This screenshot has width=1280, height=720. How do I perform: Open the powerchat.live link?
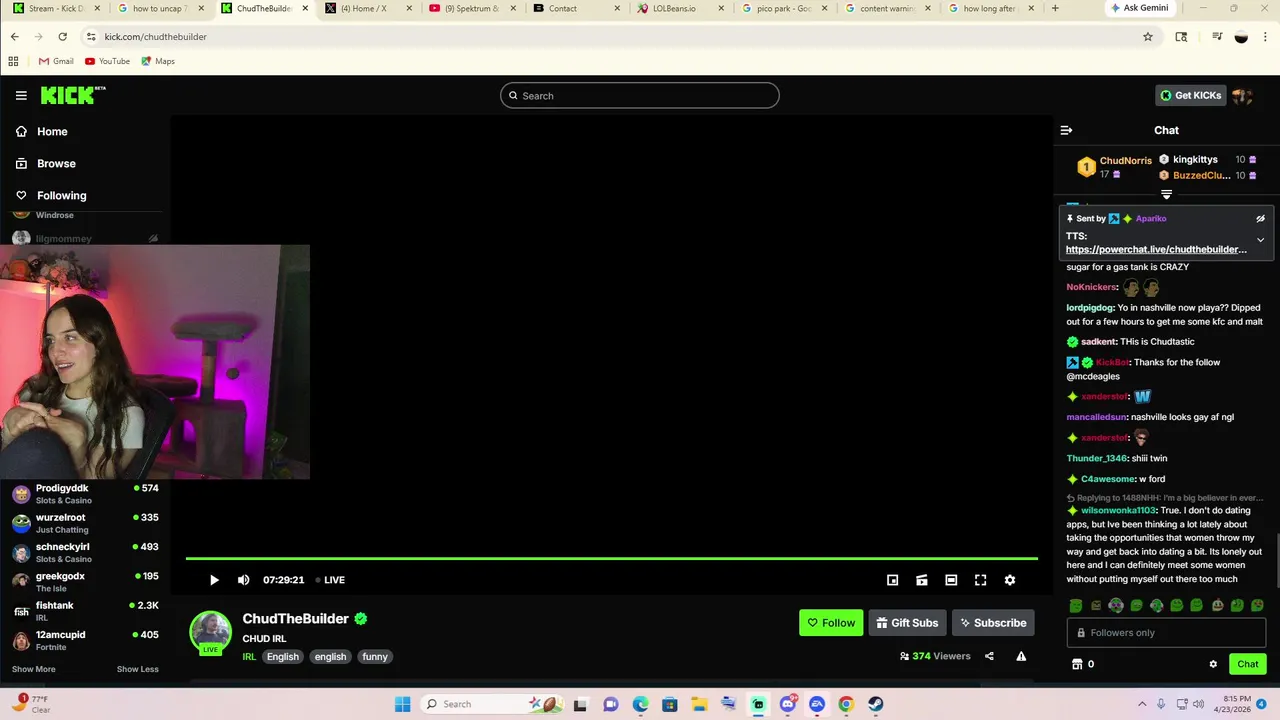click(x=1156, y=249)
